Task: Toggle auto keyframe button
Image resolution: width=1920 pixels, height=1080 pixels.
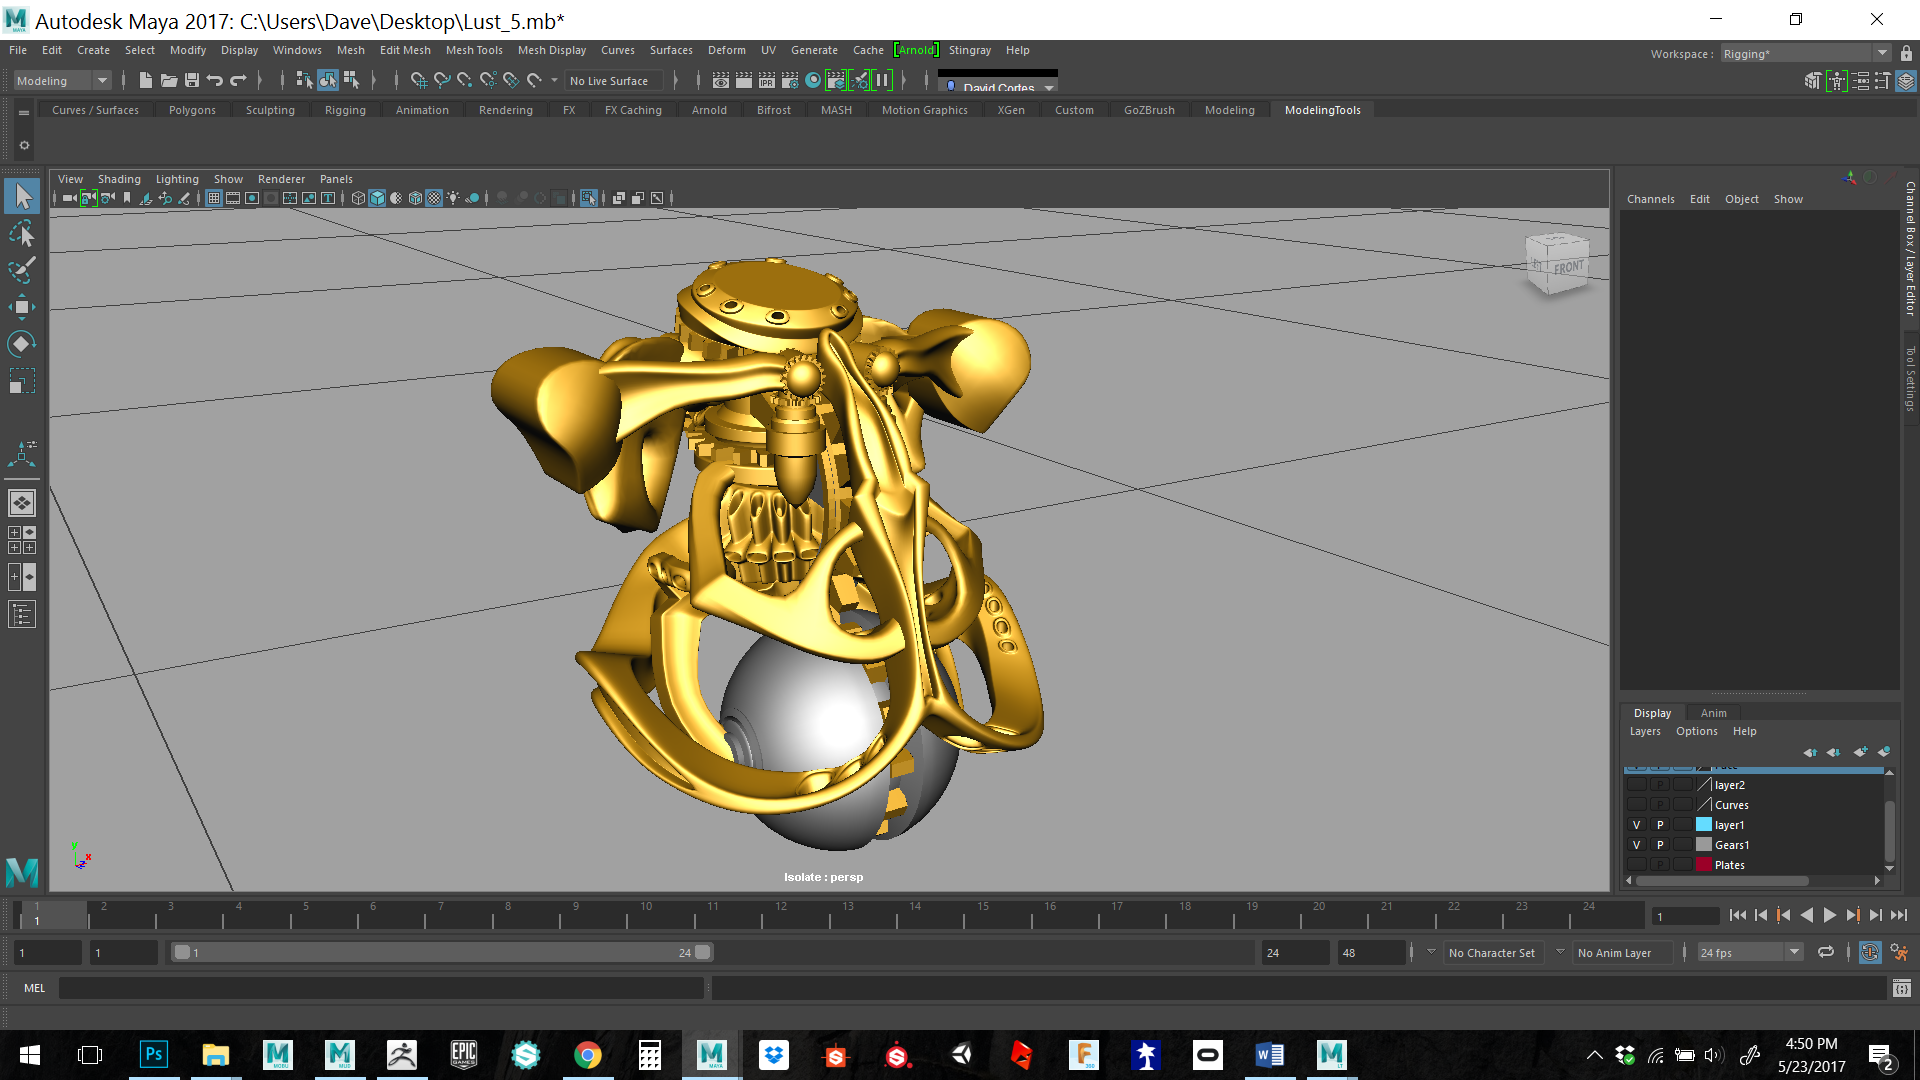Action: click(1870, 953)
